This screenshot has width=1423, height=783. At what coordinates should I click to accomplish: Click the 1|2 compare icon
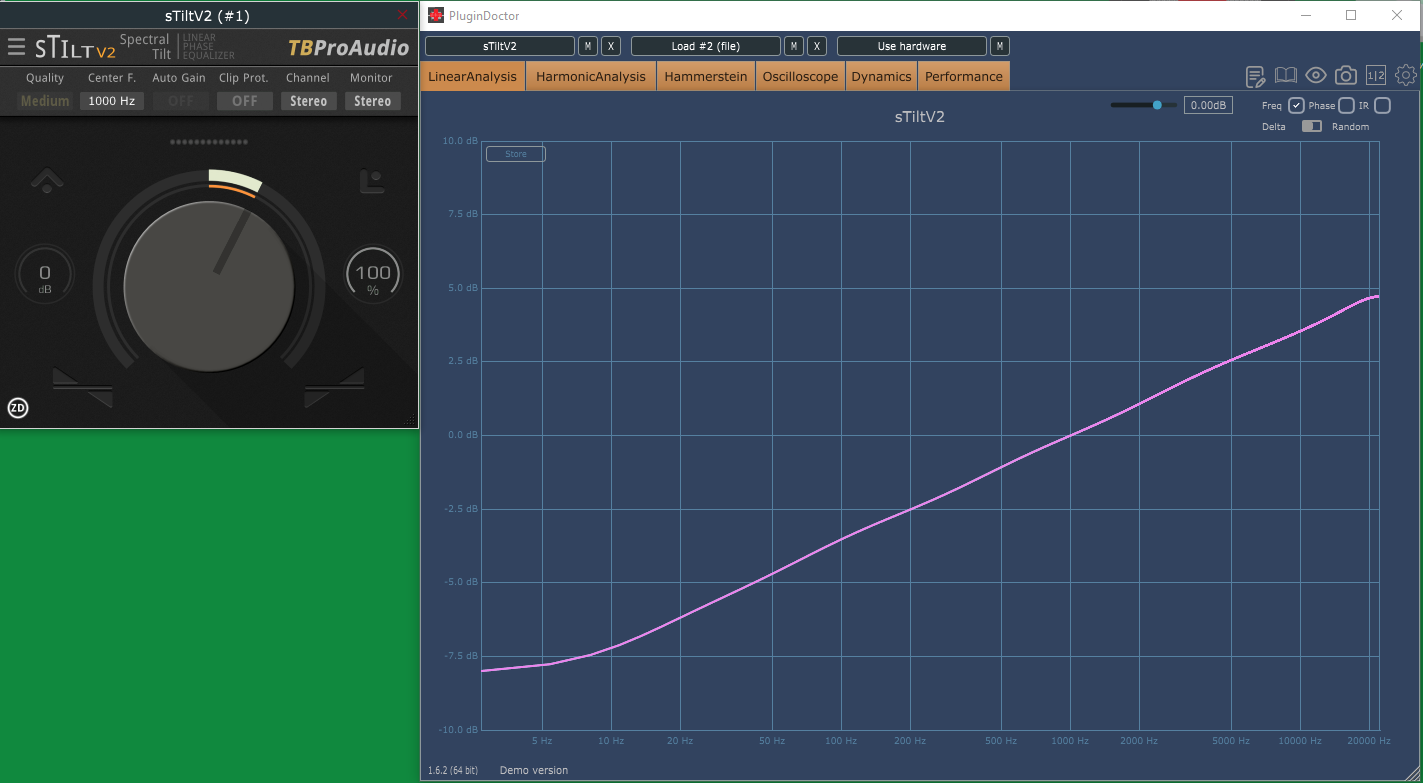tap(1376, 75)
